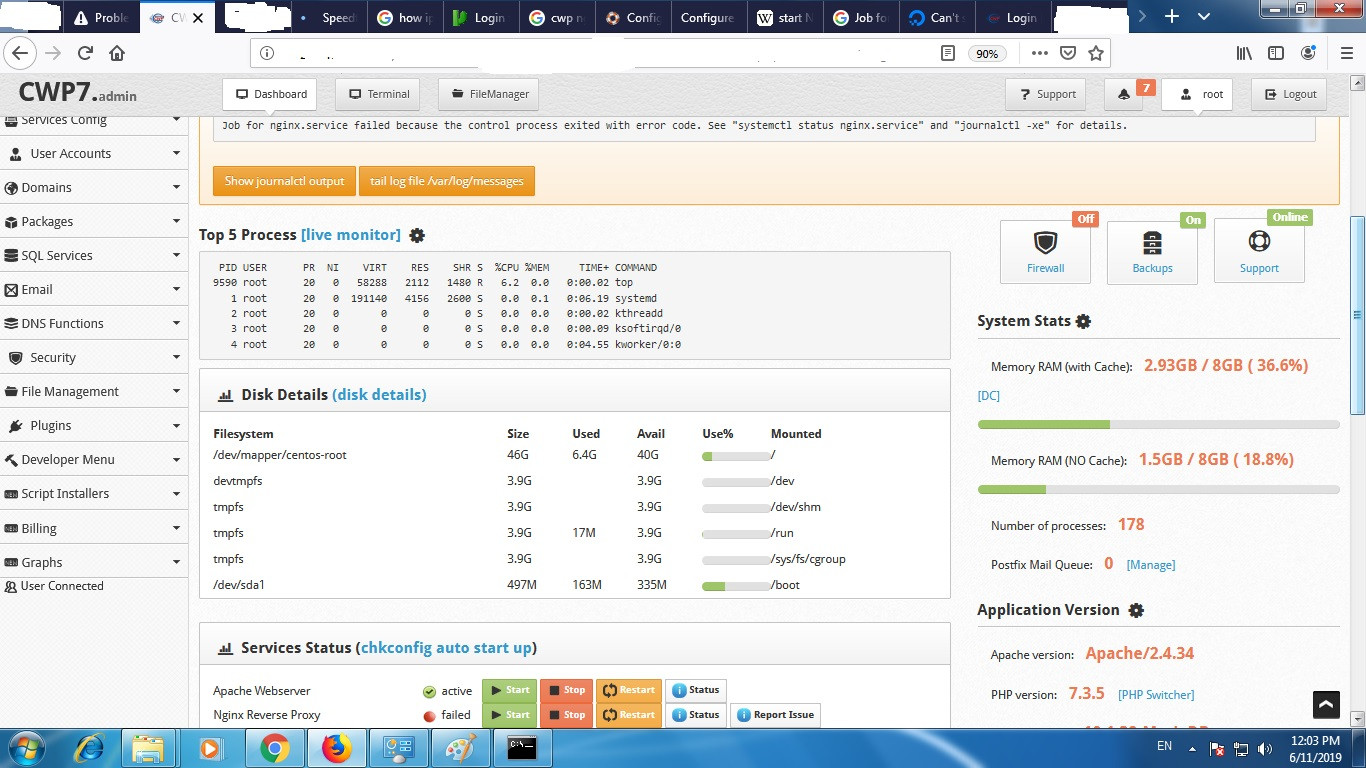The width and height of the screenshot is (1366, 768).
Task: Click Show journalctl output button
Action: (x=284, y=181)
